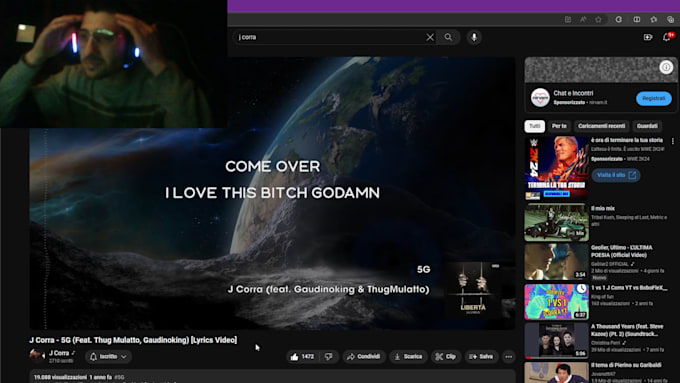Image resolution: width=680 pixels, height=383 pixels.
Task: Open the A Thousand Years thumbnail
Action: 557,341
